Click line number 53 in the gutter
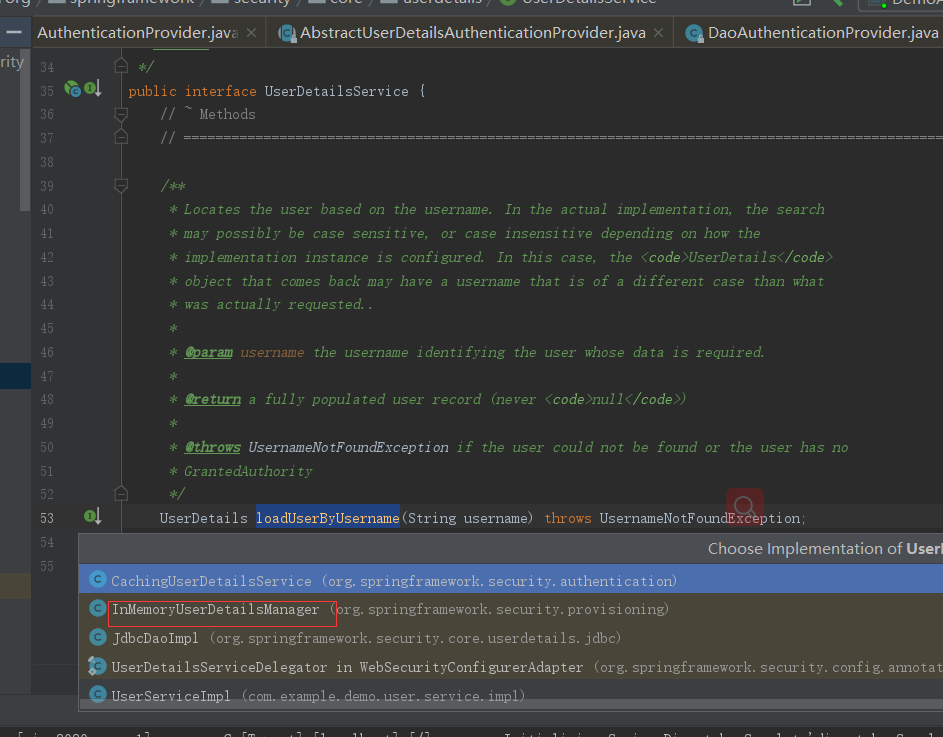The height and width of the screenshot is (737, 943). tap(47, 518)
